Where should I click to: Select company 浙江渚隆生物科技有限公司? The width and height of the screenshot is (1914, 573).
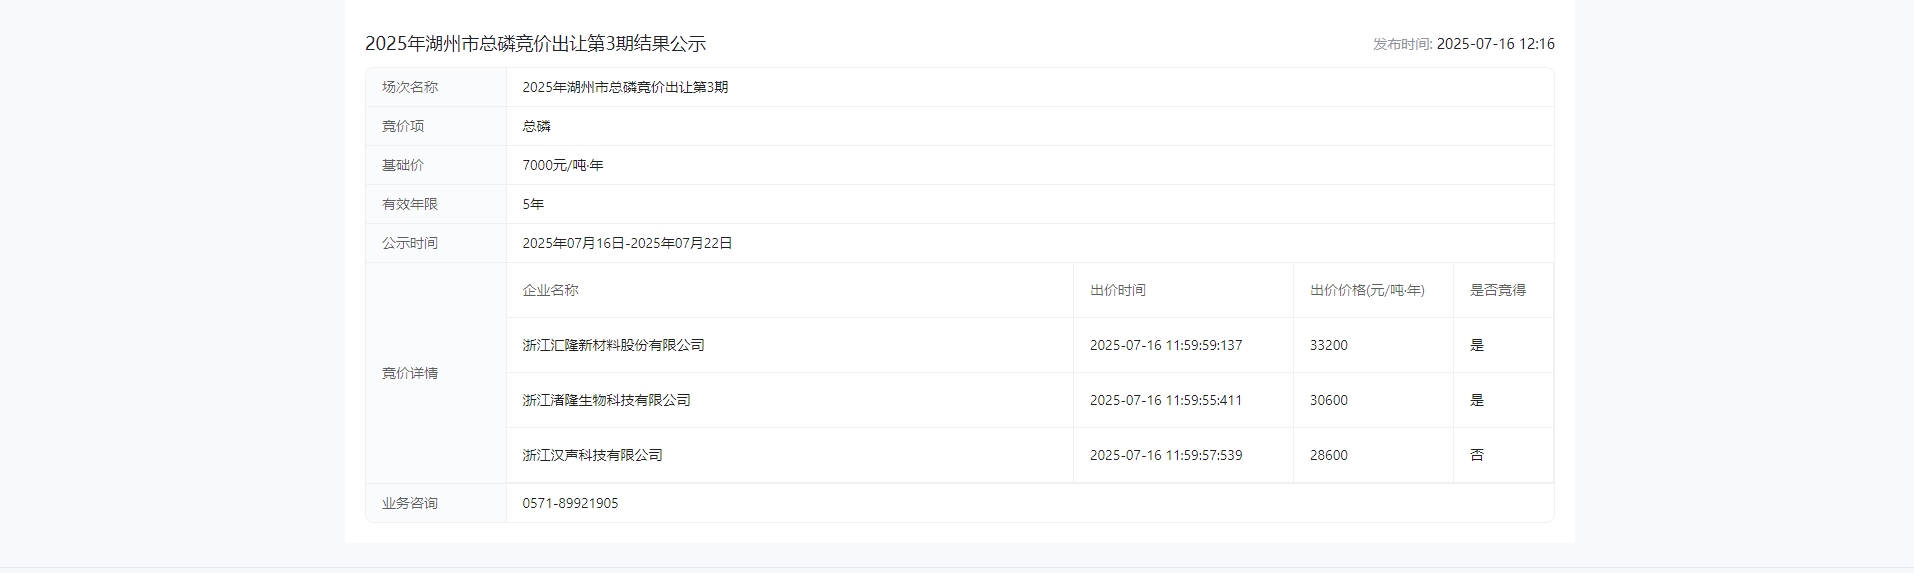606,400
